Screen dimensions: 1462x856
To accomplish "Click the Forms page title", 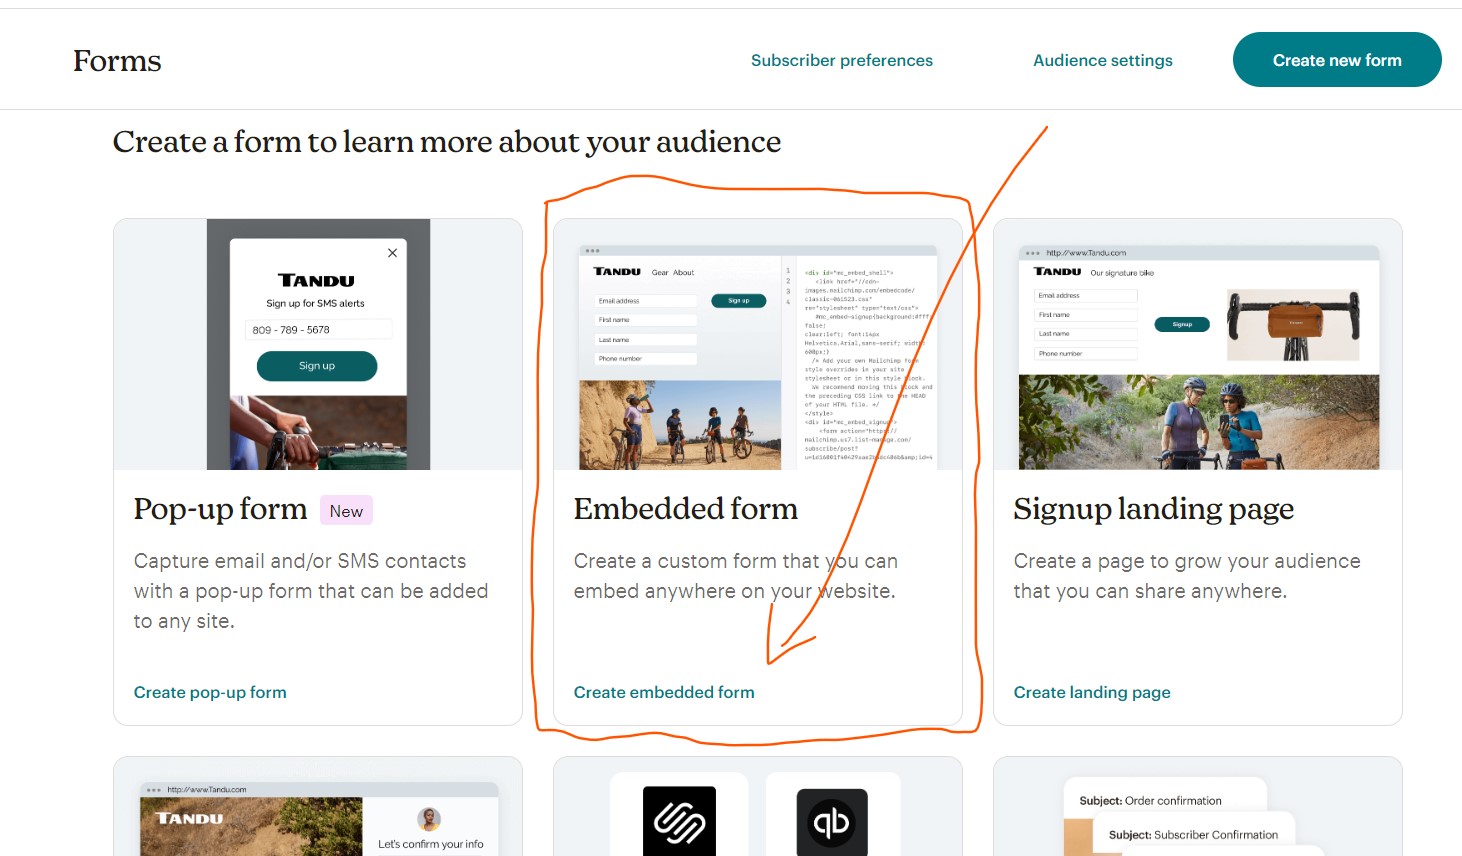I will 117,61.
